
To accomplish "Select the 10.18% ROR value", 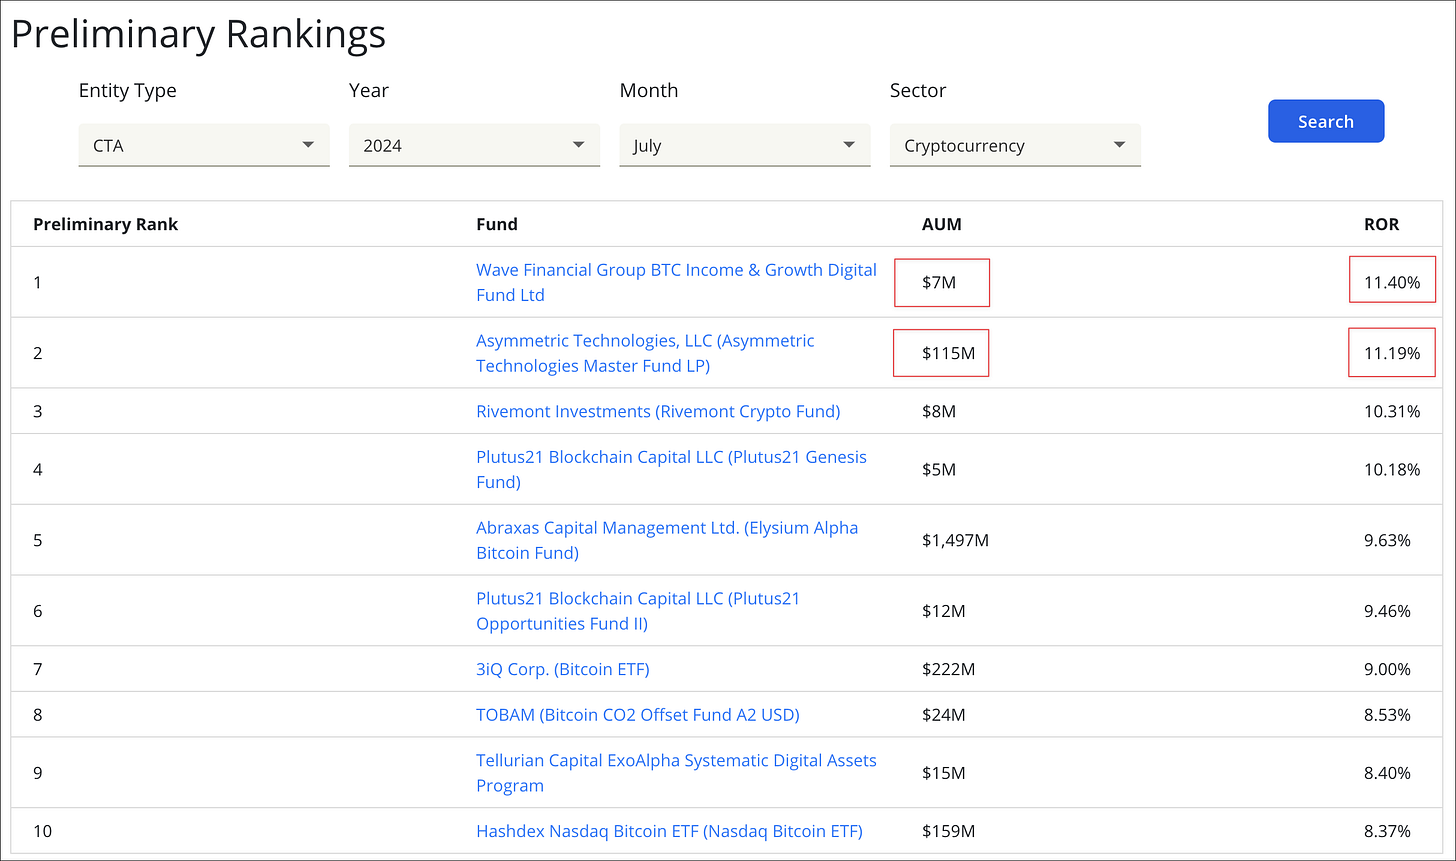I will tap(1392, 469).
